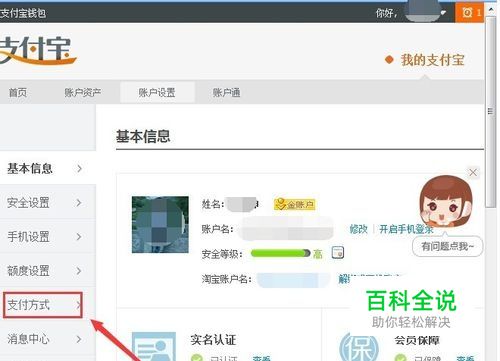This screenshot has width=500, height=361.
Task: Select 安全设置 in the sidebar
Action: (48, 202)
